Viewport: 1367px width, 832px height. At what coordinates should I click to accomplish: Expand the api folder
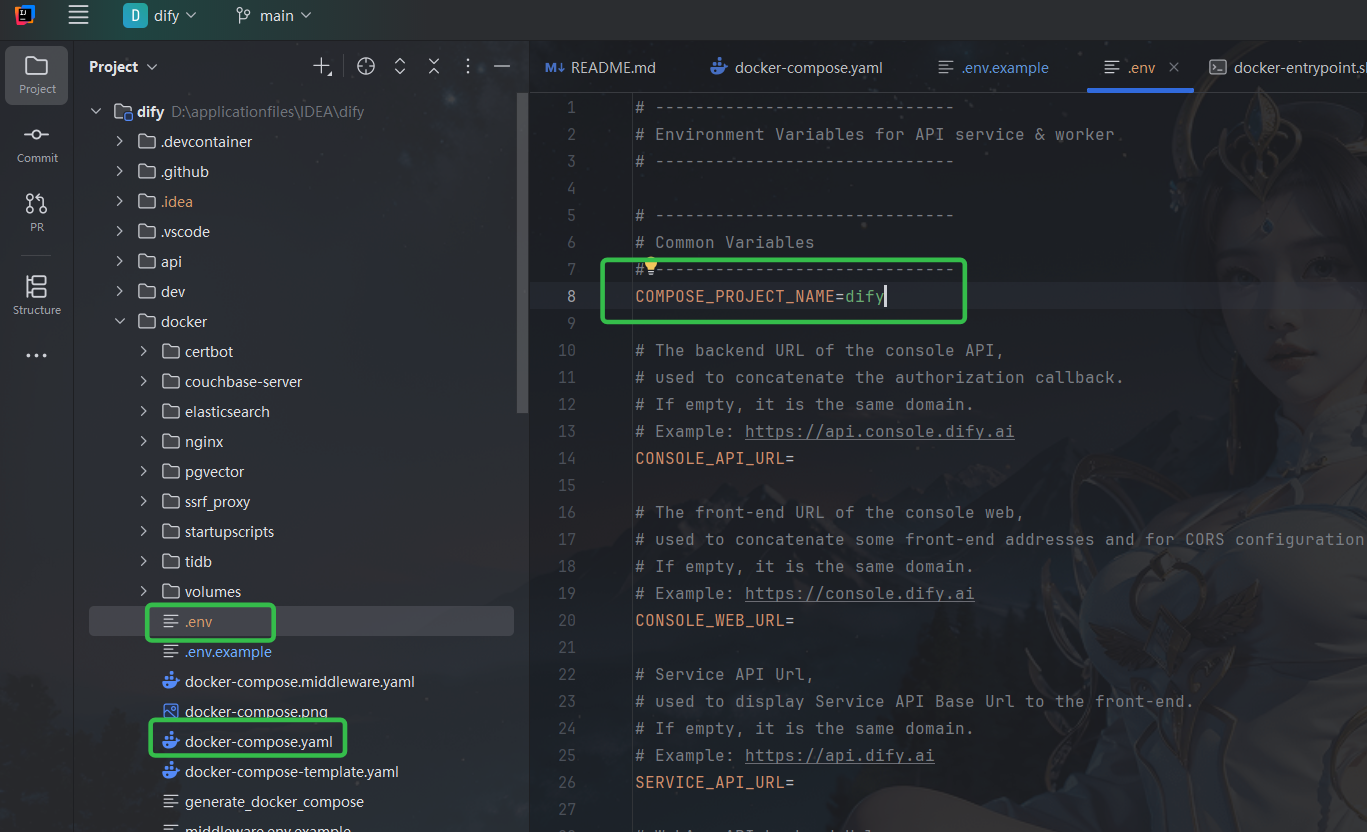click(120, 262)
